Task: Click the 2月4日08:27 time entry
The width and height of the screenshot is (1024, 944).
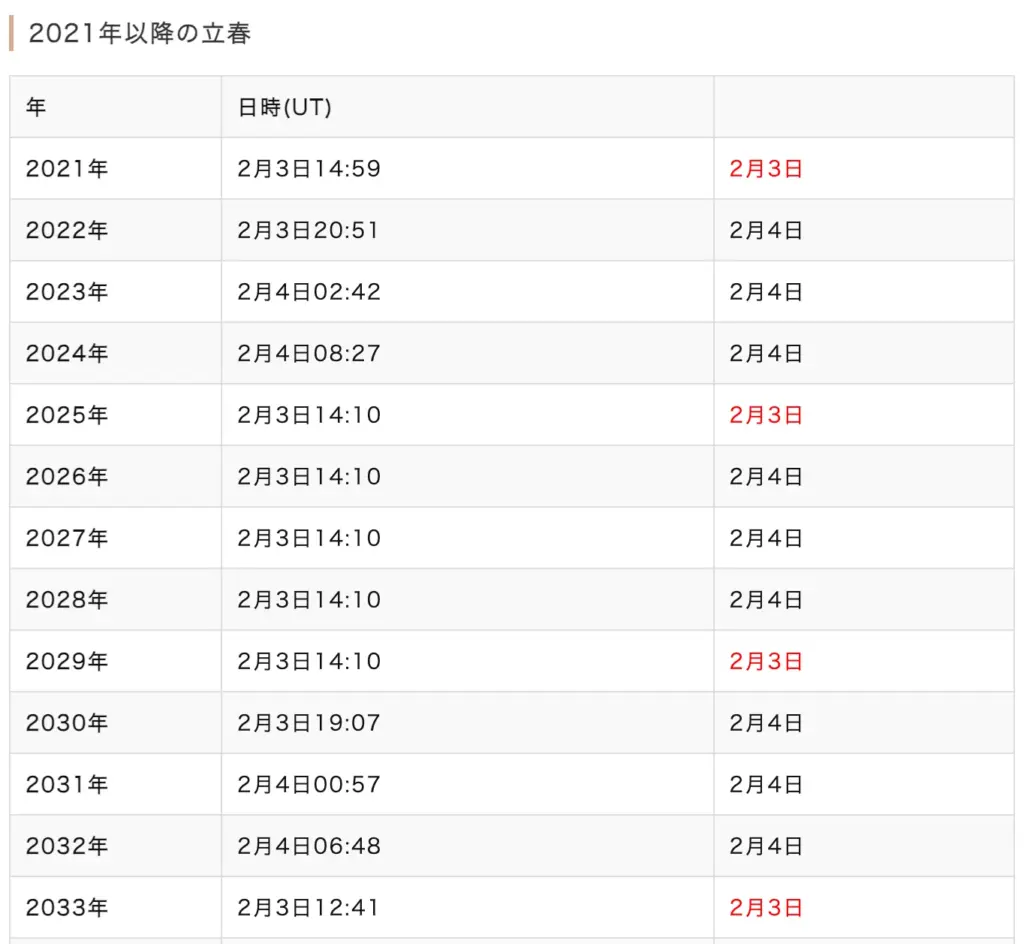Action: [309, 354]
